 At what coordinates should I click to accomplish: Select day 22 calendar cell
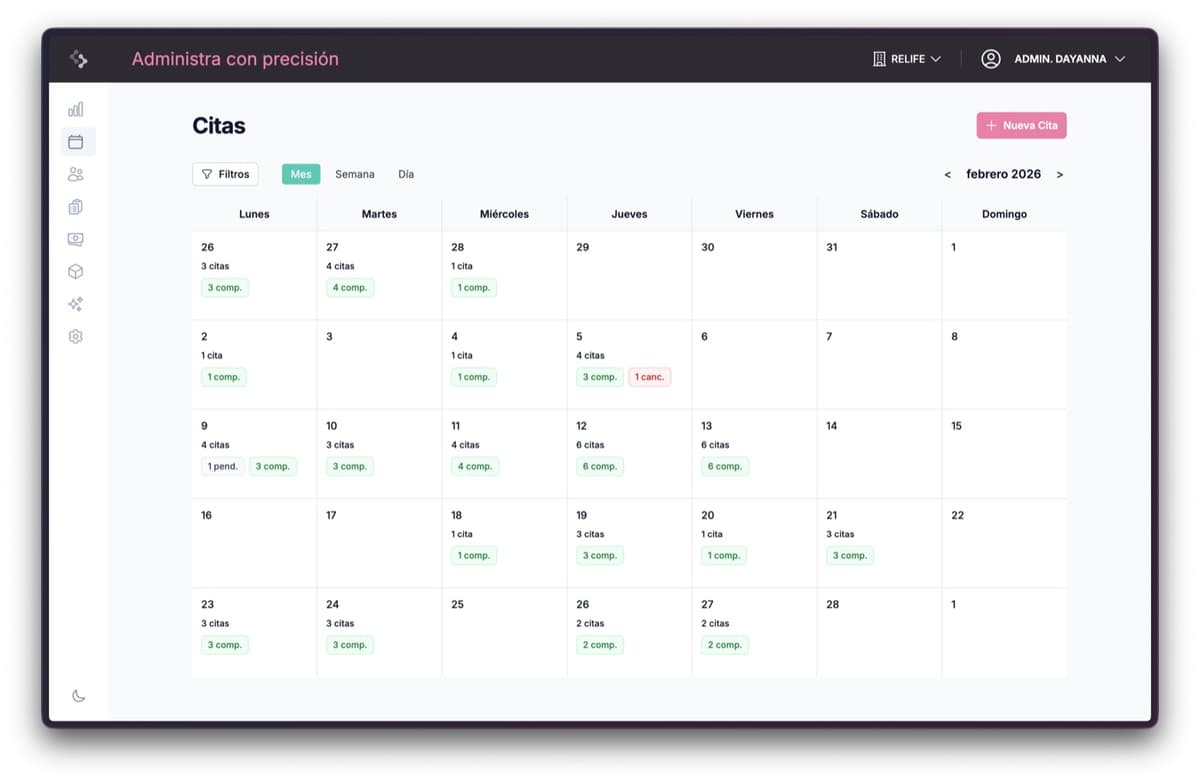tap(1004, 543)
